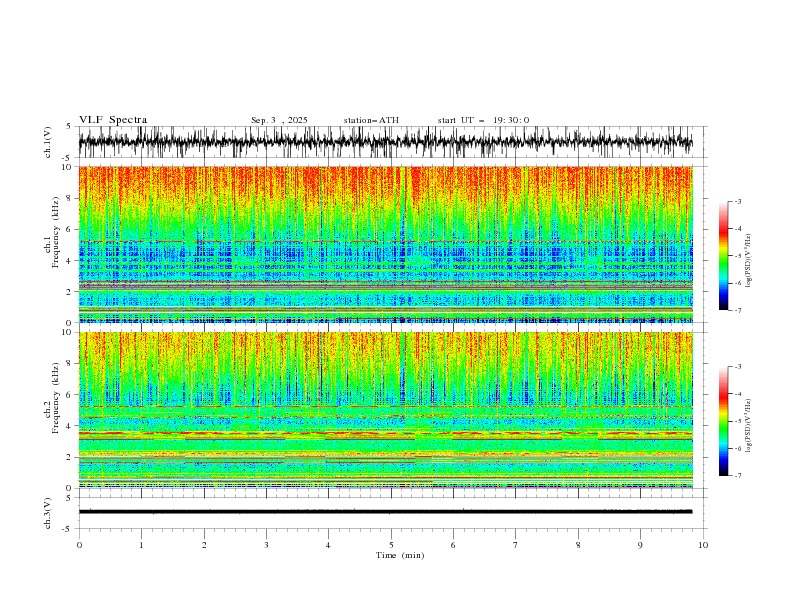Click inside the ch.1 spectrogram panel

tap(385, 244)
